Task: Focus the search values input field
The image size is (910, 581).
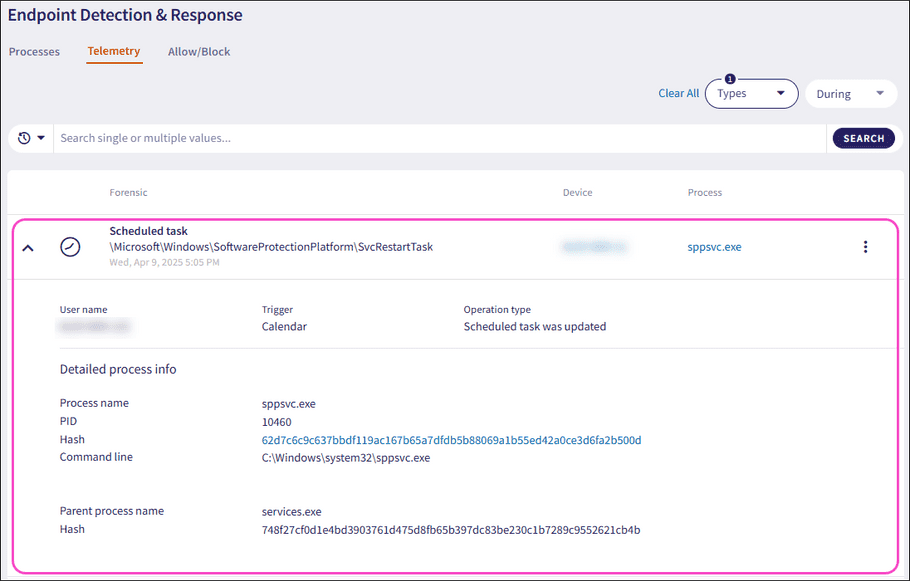Action: [440, 138]
